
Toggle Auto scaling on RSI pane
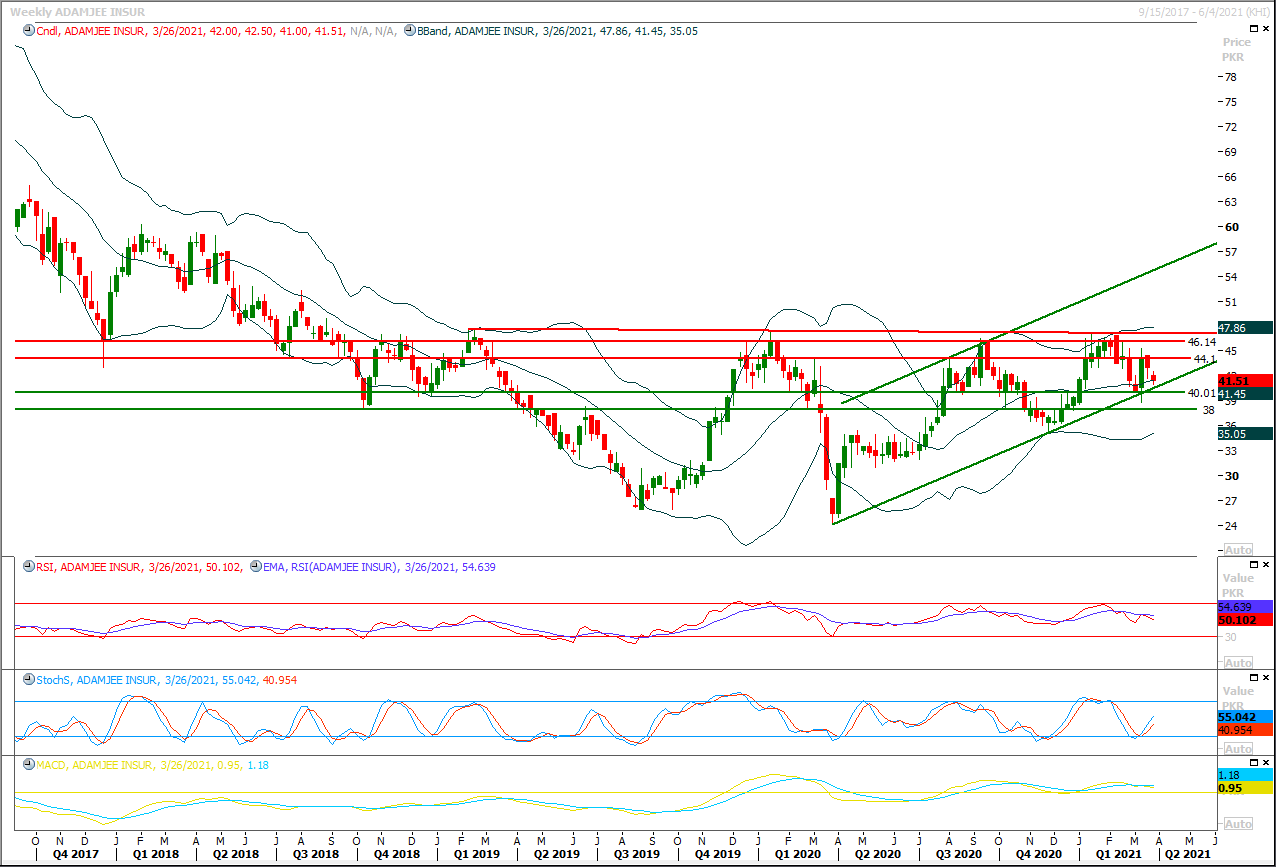click(1238, 663)
